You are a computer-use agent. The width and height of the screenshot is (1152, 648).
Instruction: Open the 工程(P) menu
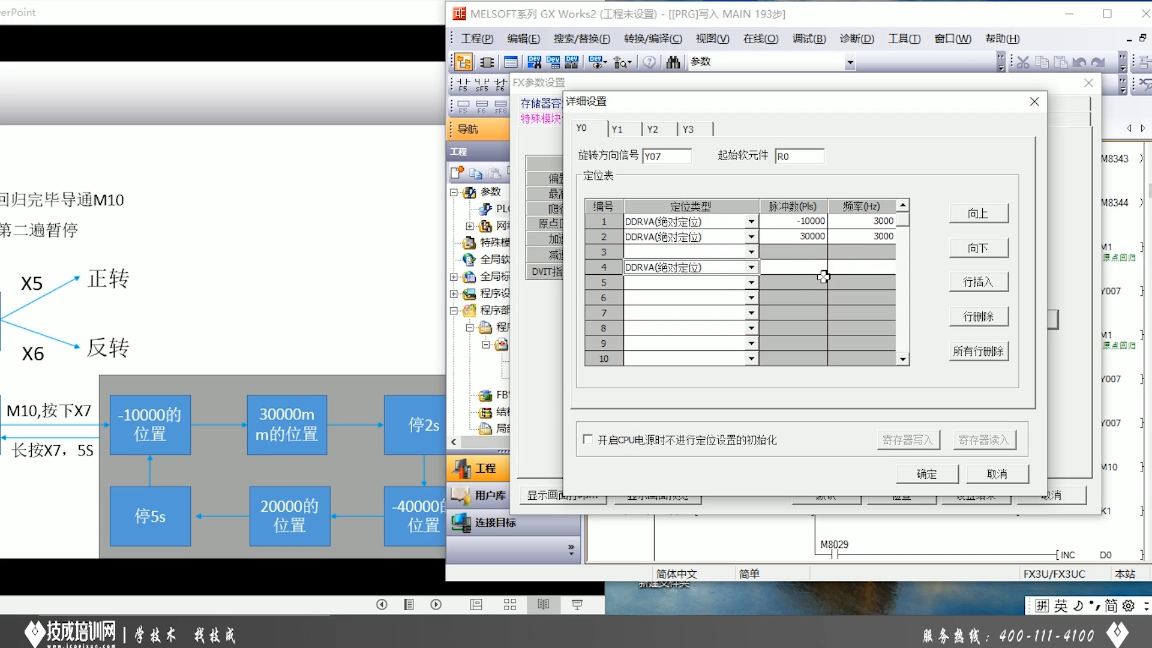(477, 39)
